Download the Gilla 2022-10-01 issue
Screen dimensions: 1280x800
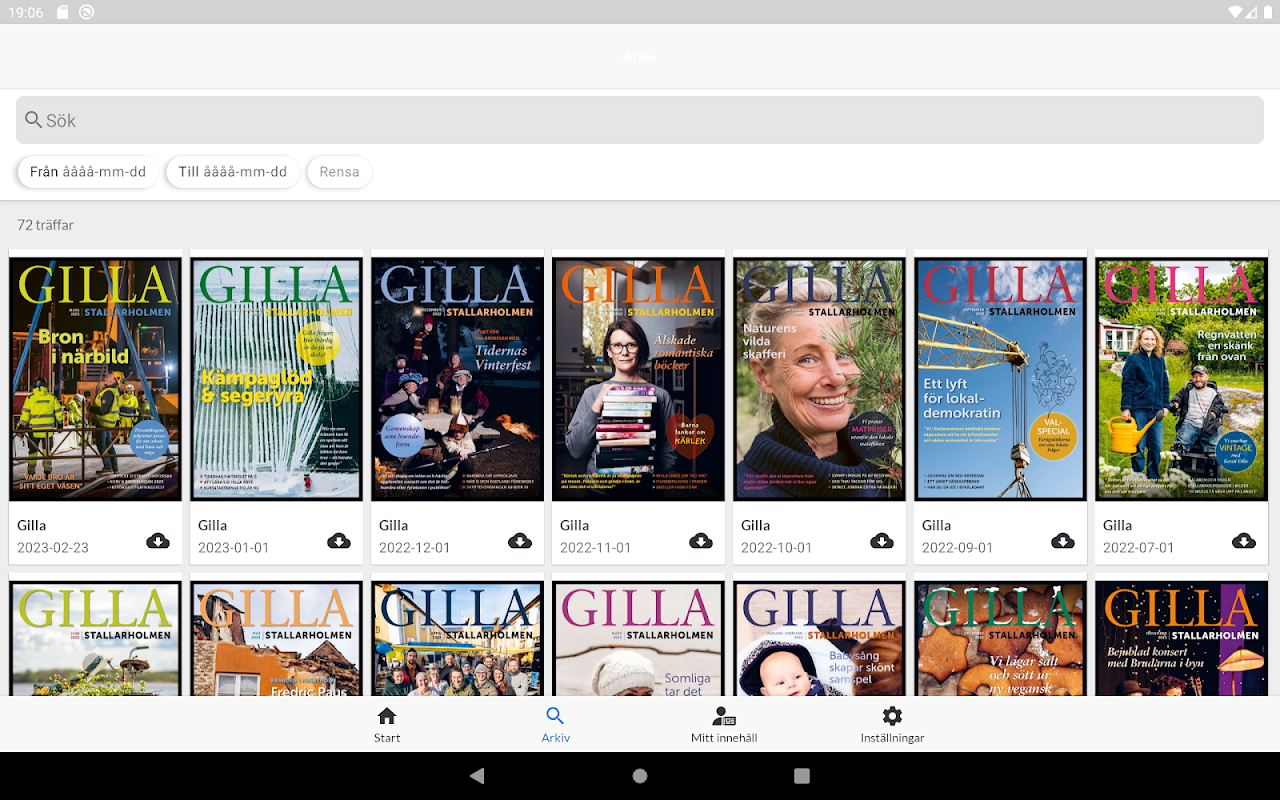point(882,541)
